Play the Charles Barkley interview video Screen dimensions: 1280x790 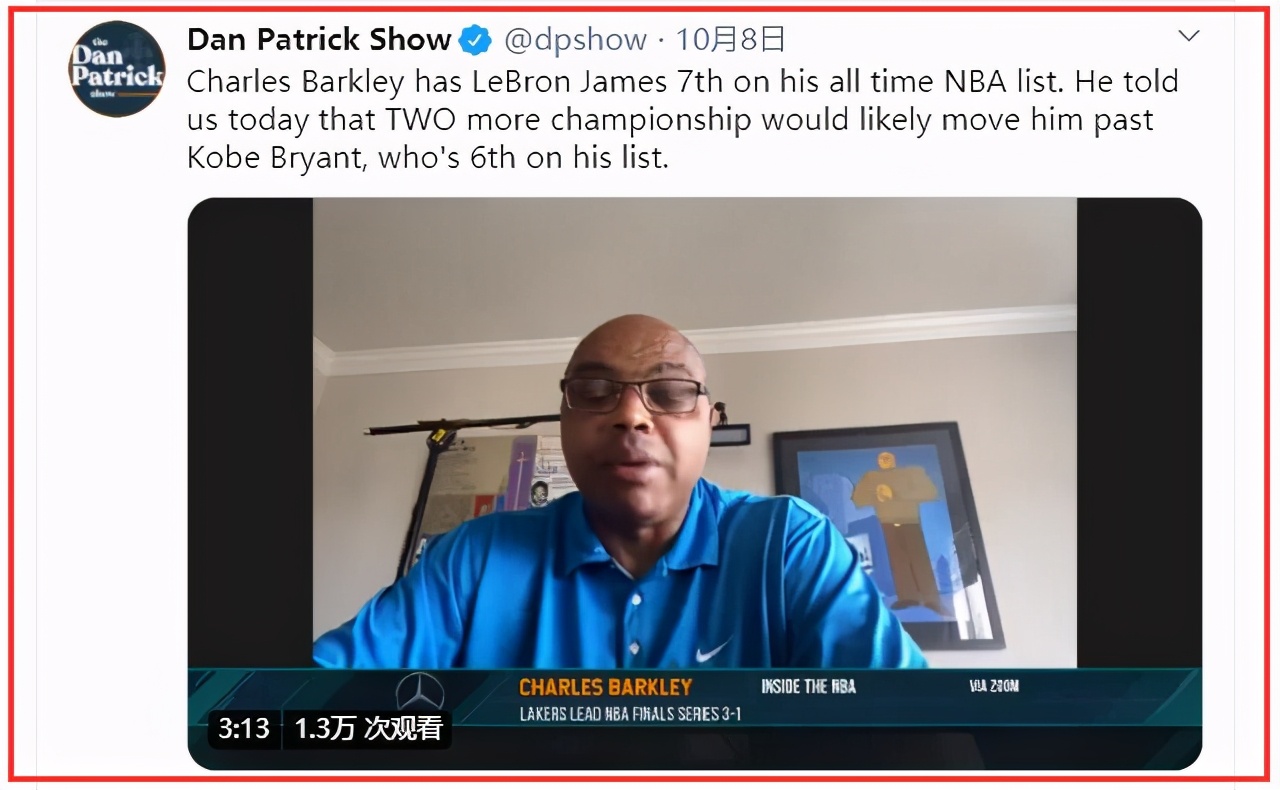click(x=695, y=484)
